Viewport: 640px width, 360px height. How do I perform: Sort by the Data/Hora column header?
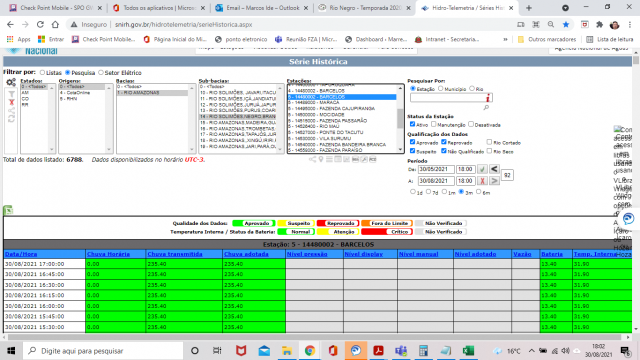(21, 254)
